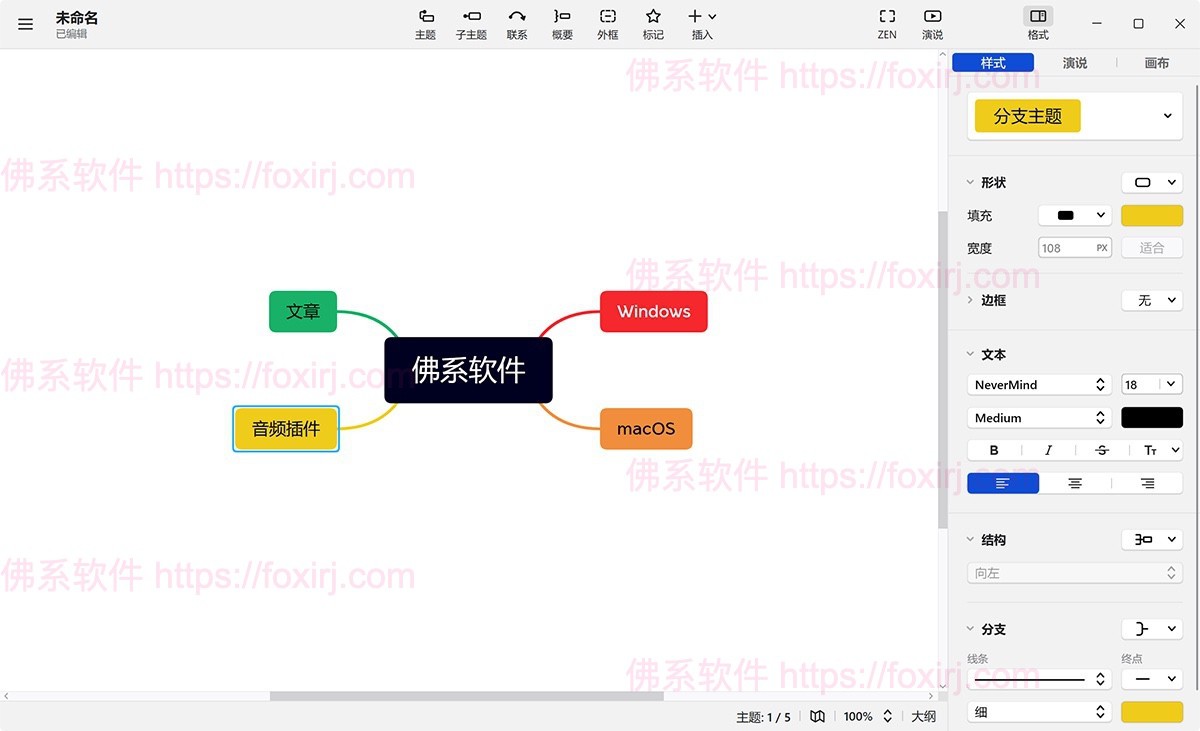Open the hamburger menu top left
This screenshot has width=1200, height=731.
point(25,24)
